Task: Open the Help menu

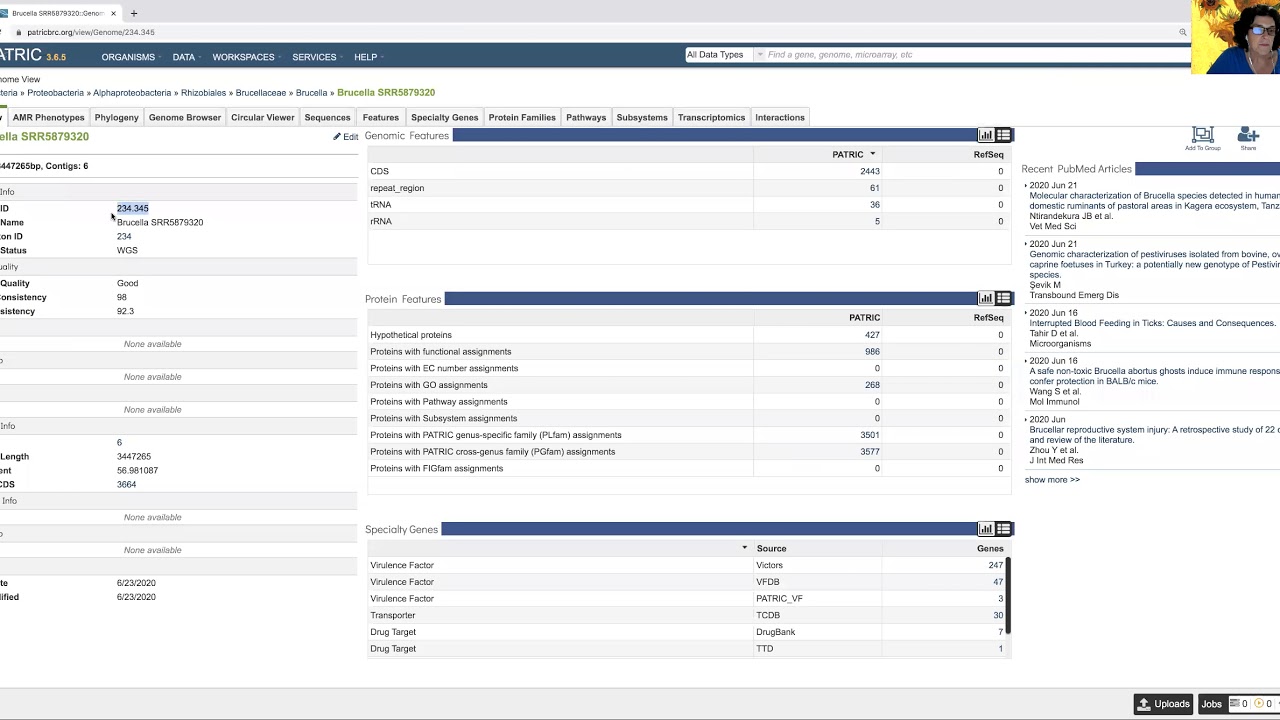Action: pyautogui.click(x=369, y=57)
